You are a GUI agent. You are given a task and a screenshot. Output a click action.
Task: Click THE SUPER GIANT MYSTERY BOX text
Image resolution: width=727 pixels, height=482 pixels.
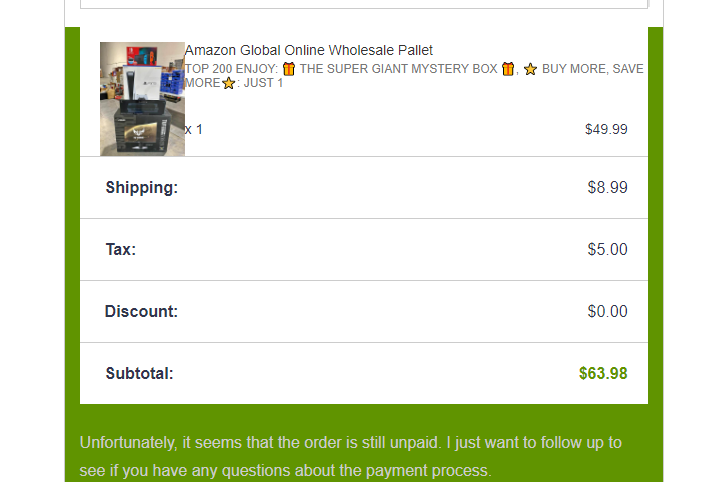398,69
